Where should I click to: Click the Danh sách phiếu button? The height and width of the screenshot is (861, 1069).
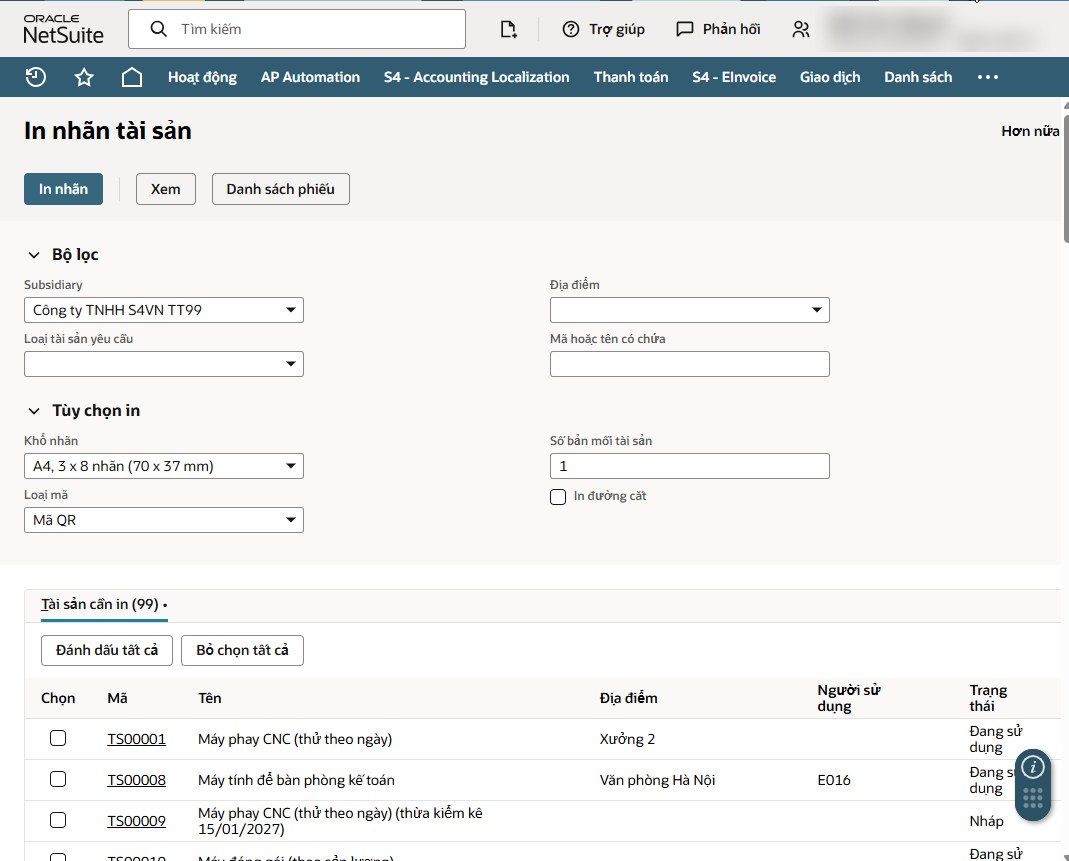tap(281, 189)
